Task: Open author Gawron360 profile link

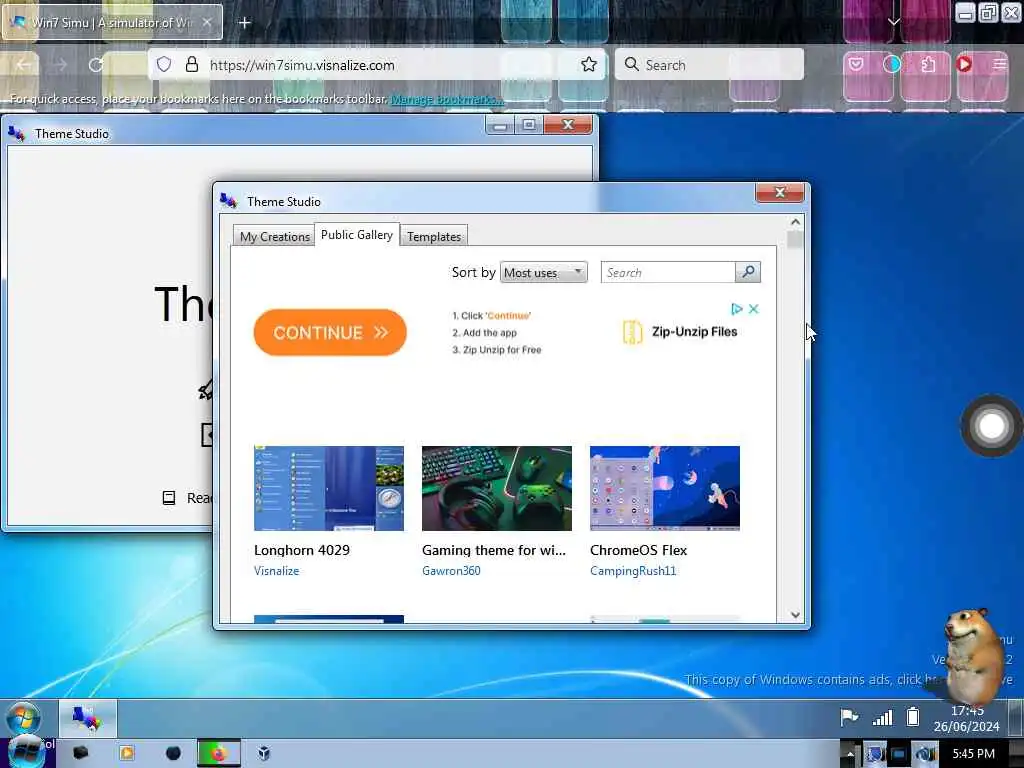Action: (451, 570)
